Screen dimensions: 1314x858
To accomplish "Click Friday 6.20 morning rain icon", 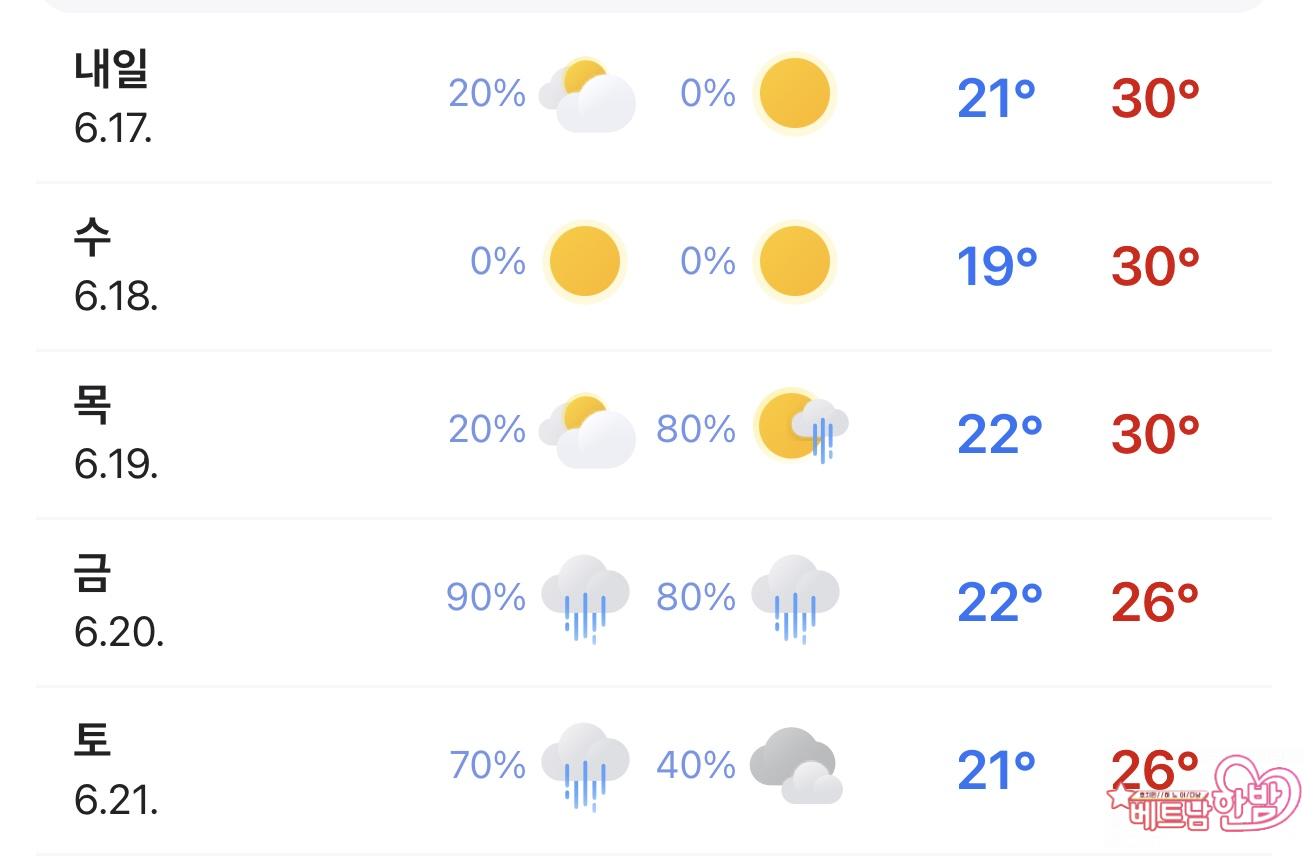I will point(585,598).
